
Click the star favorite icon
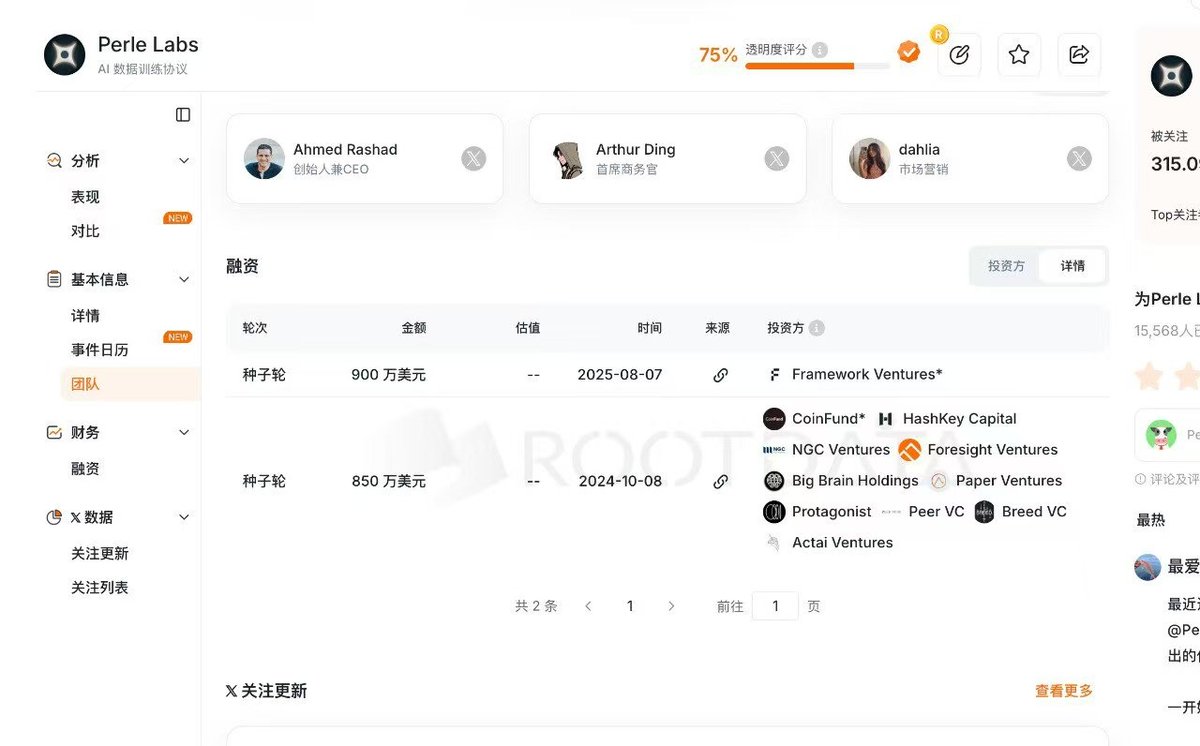pyautogui.click(x=1019, y=55)
